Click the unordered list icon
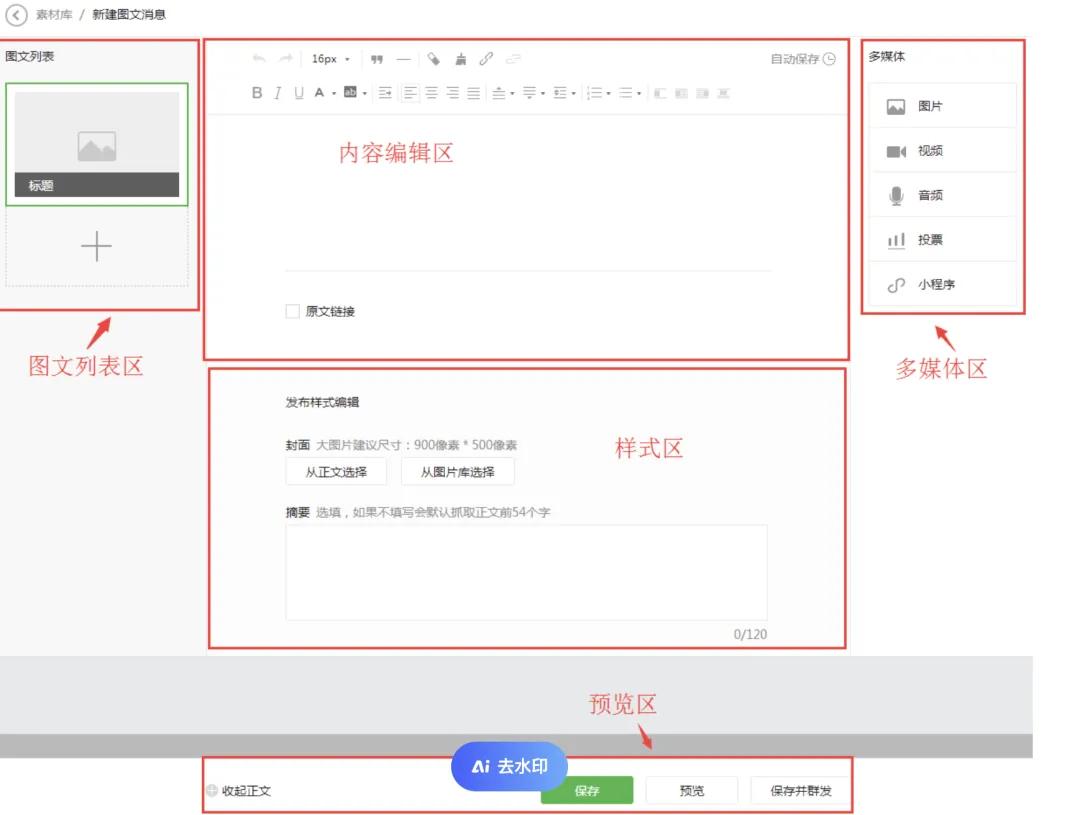The image size is (1080, 815). click(625, 93)
